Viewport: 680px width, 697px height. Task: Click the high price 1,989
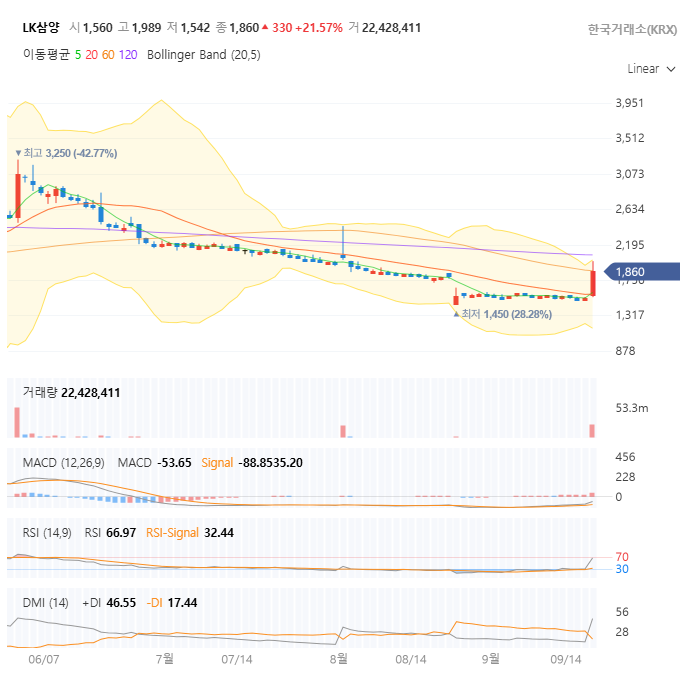click(x=147, y=28)
